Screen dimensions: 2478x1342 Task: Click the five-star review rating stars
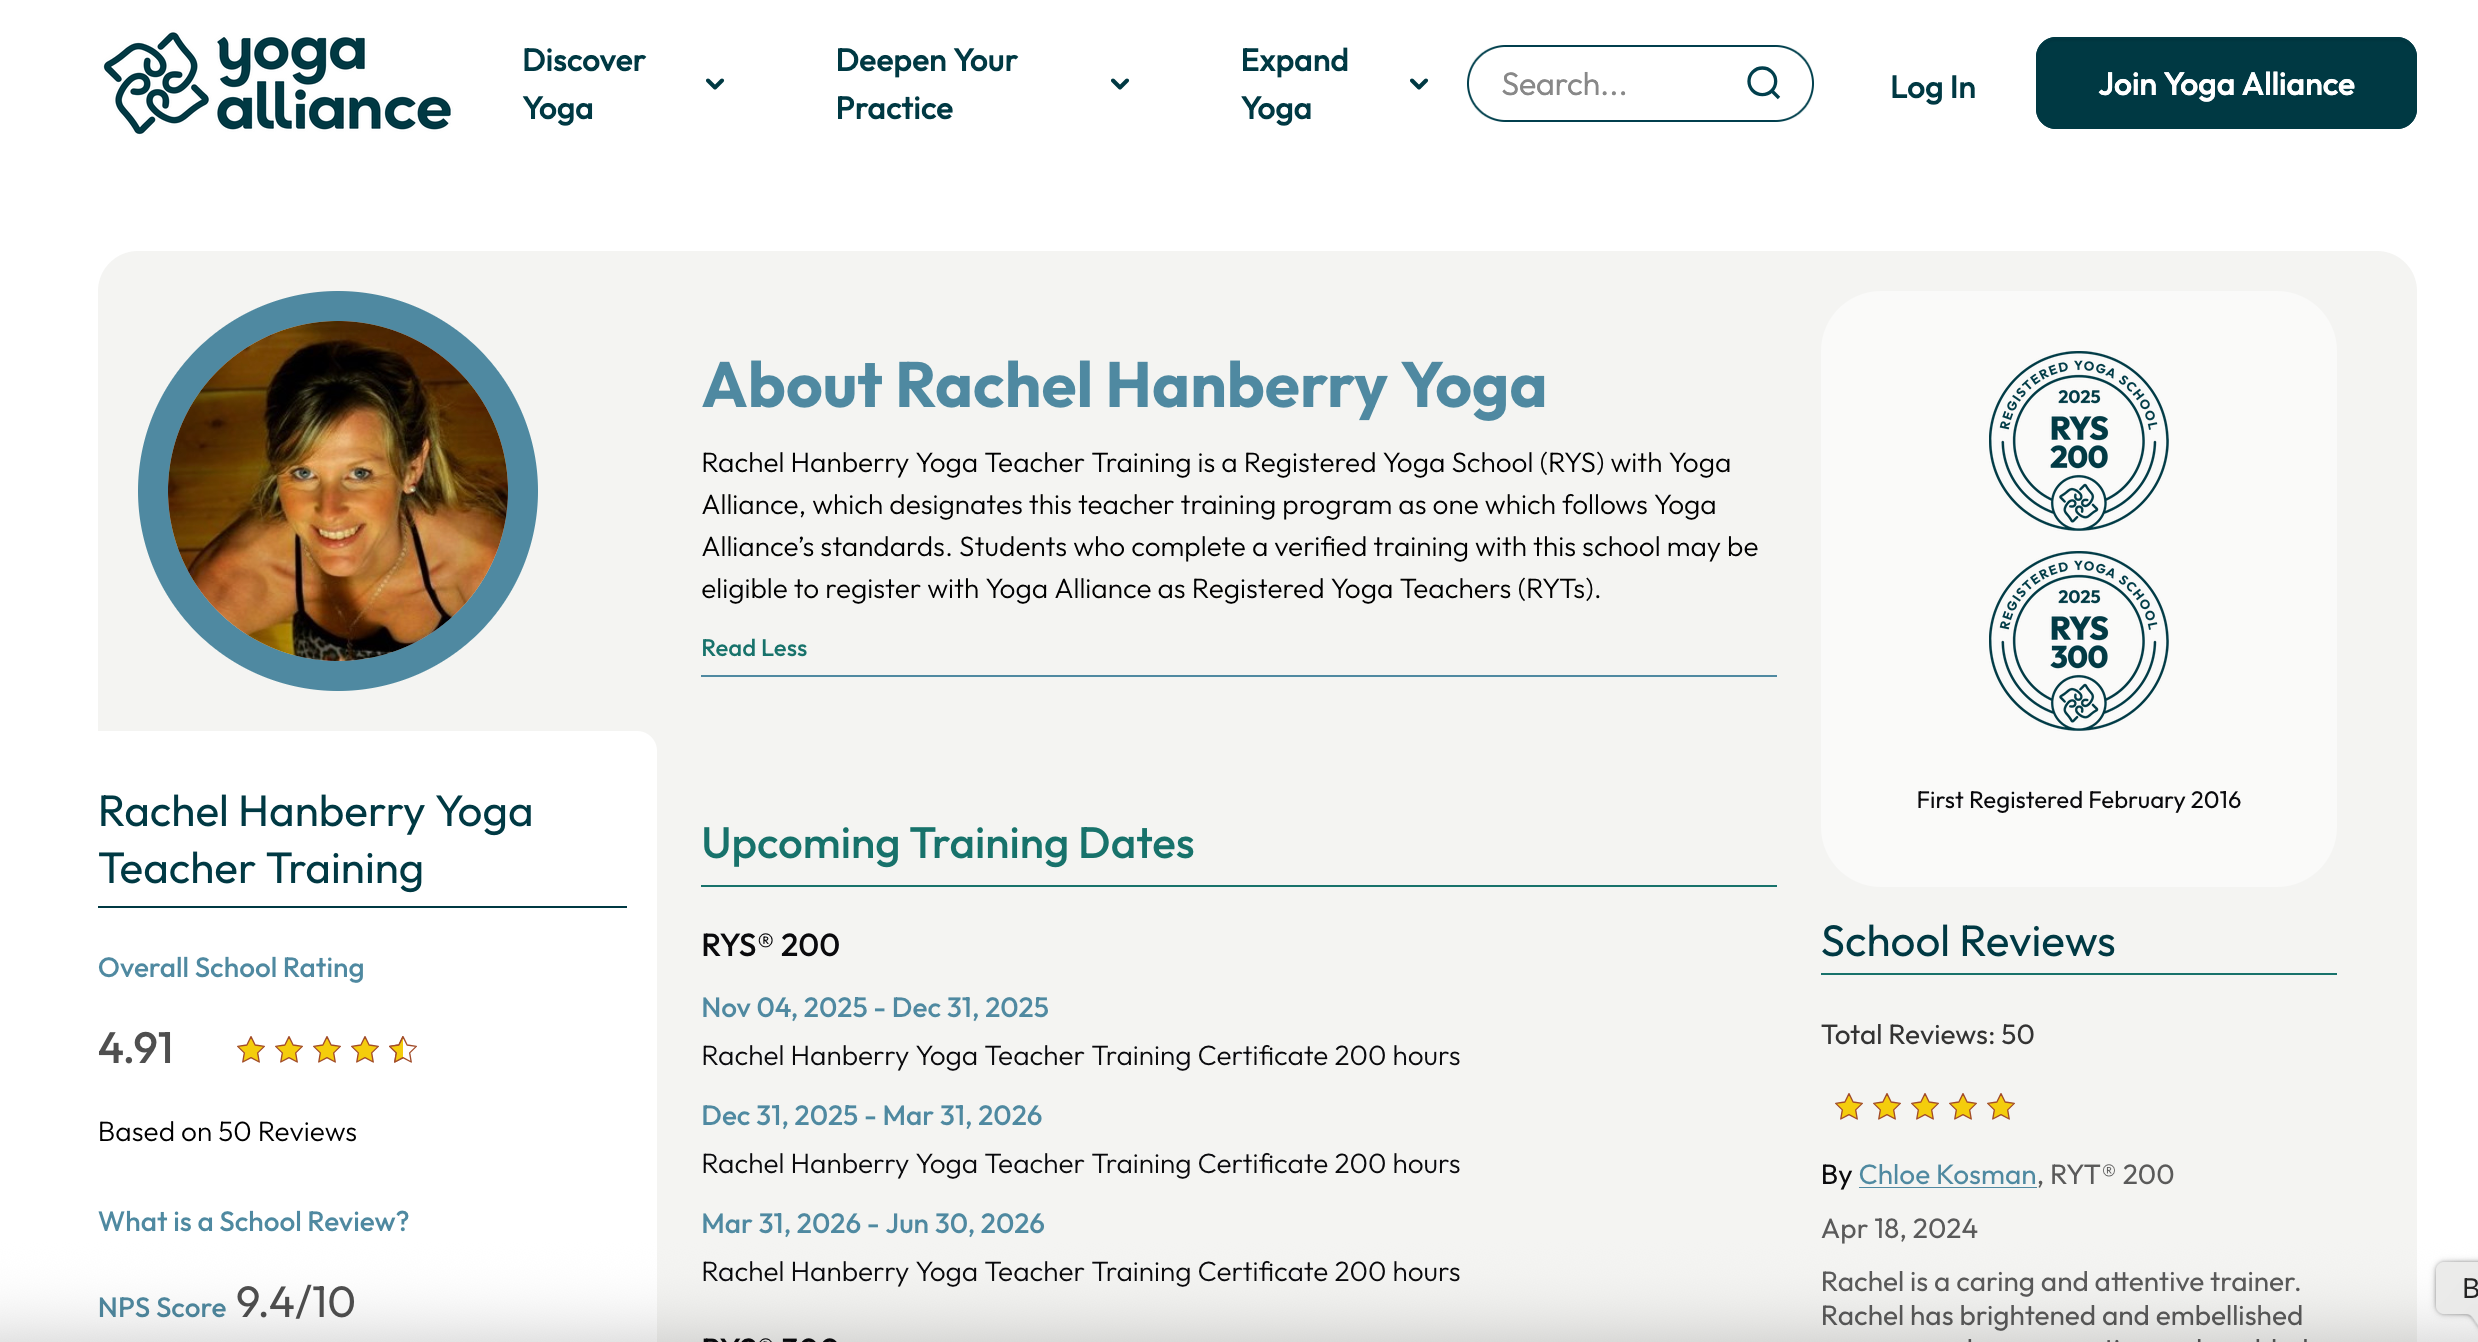[x=1924, y=1107]
